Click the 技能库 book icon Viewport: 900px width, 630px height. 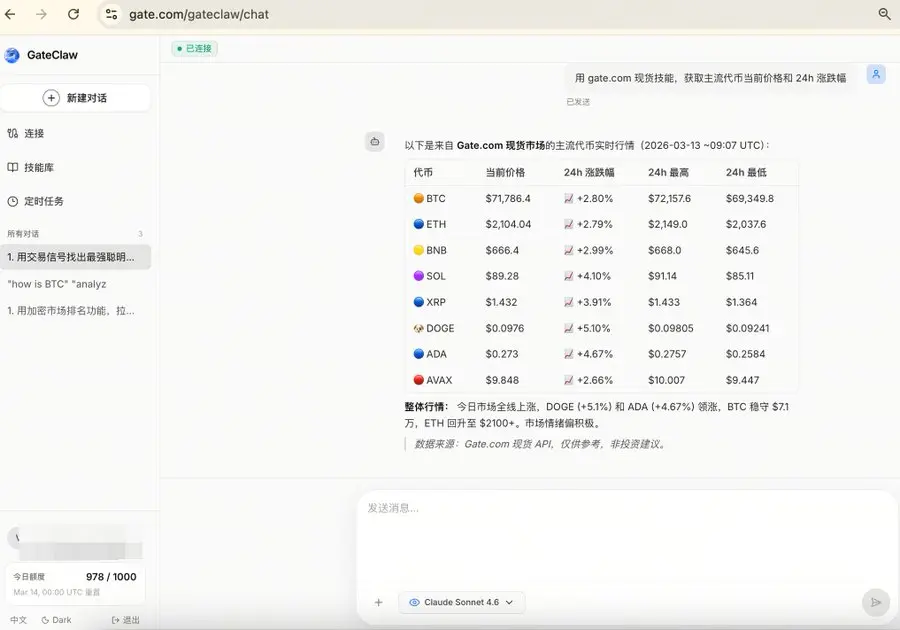(13, 168)
